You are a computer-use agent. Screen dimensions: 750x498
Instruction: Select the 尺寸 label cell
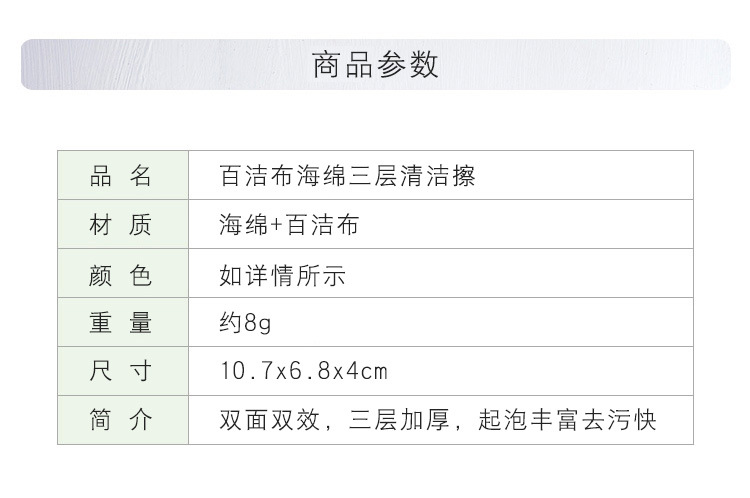point(122,372)
